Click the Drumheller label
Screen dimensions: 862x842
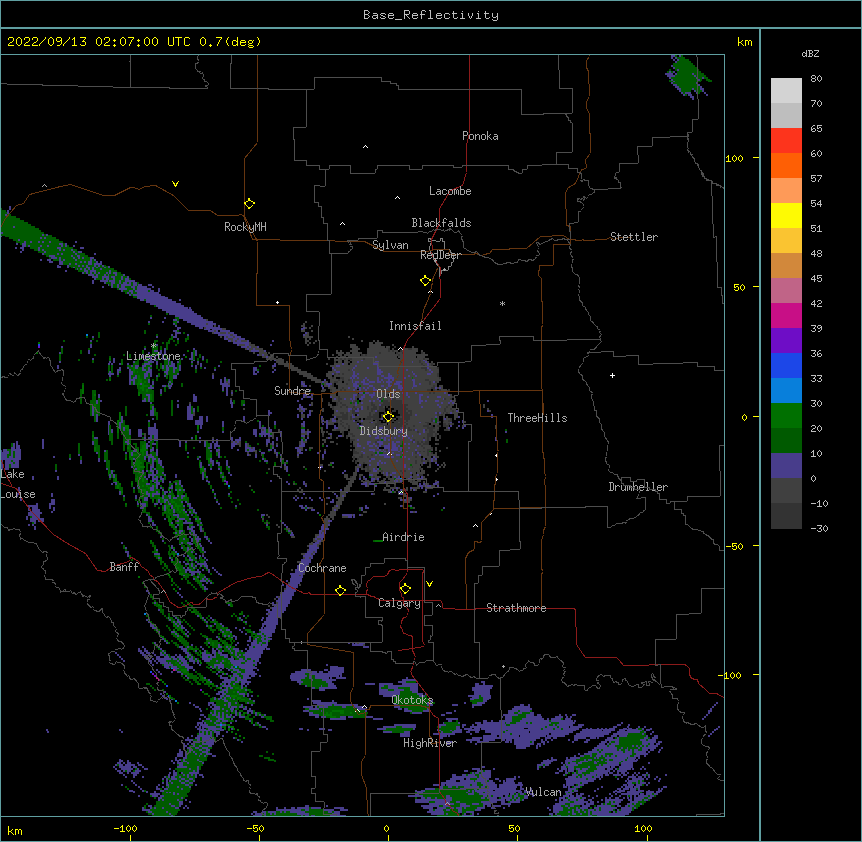click(638, 487)
